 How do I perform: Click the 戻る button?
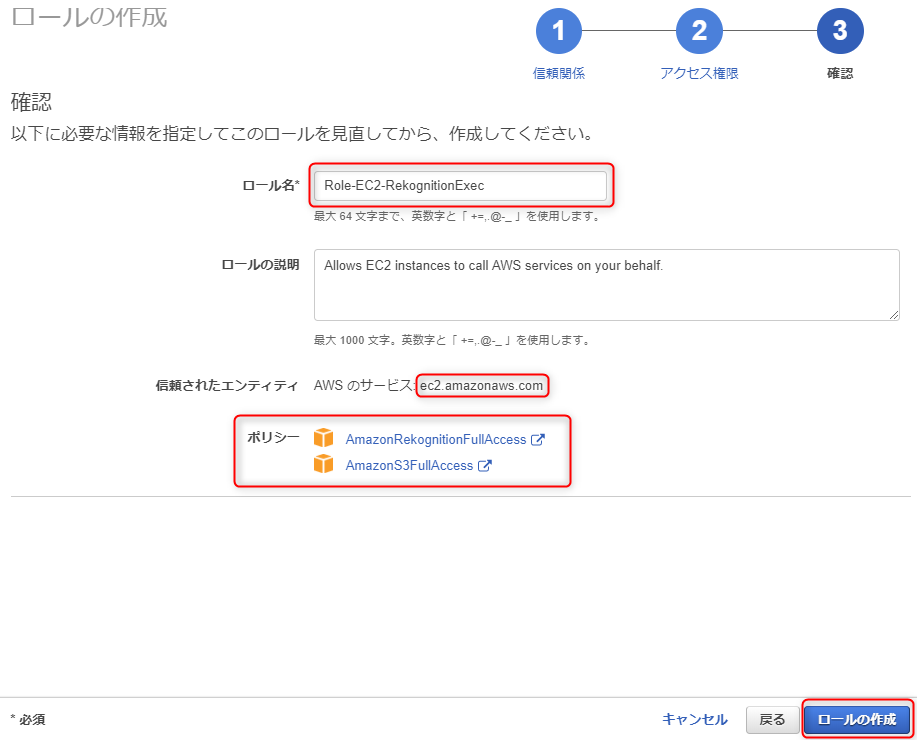click(x=772, y=720)
